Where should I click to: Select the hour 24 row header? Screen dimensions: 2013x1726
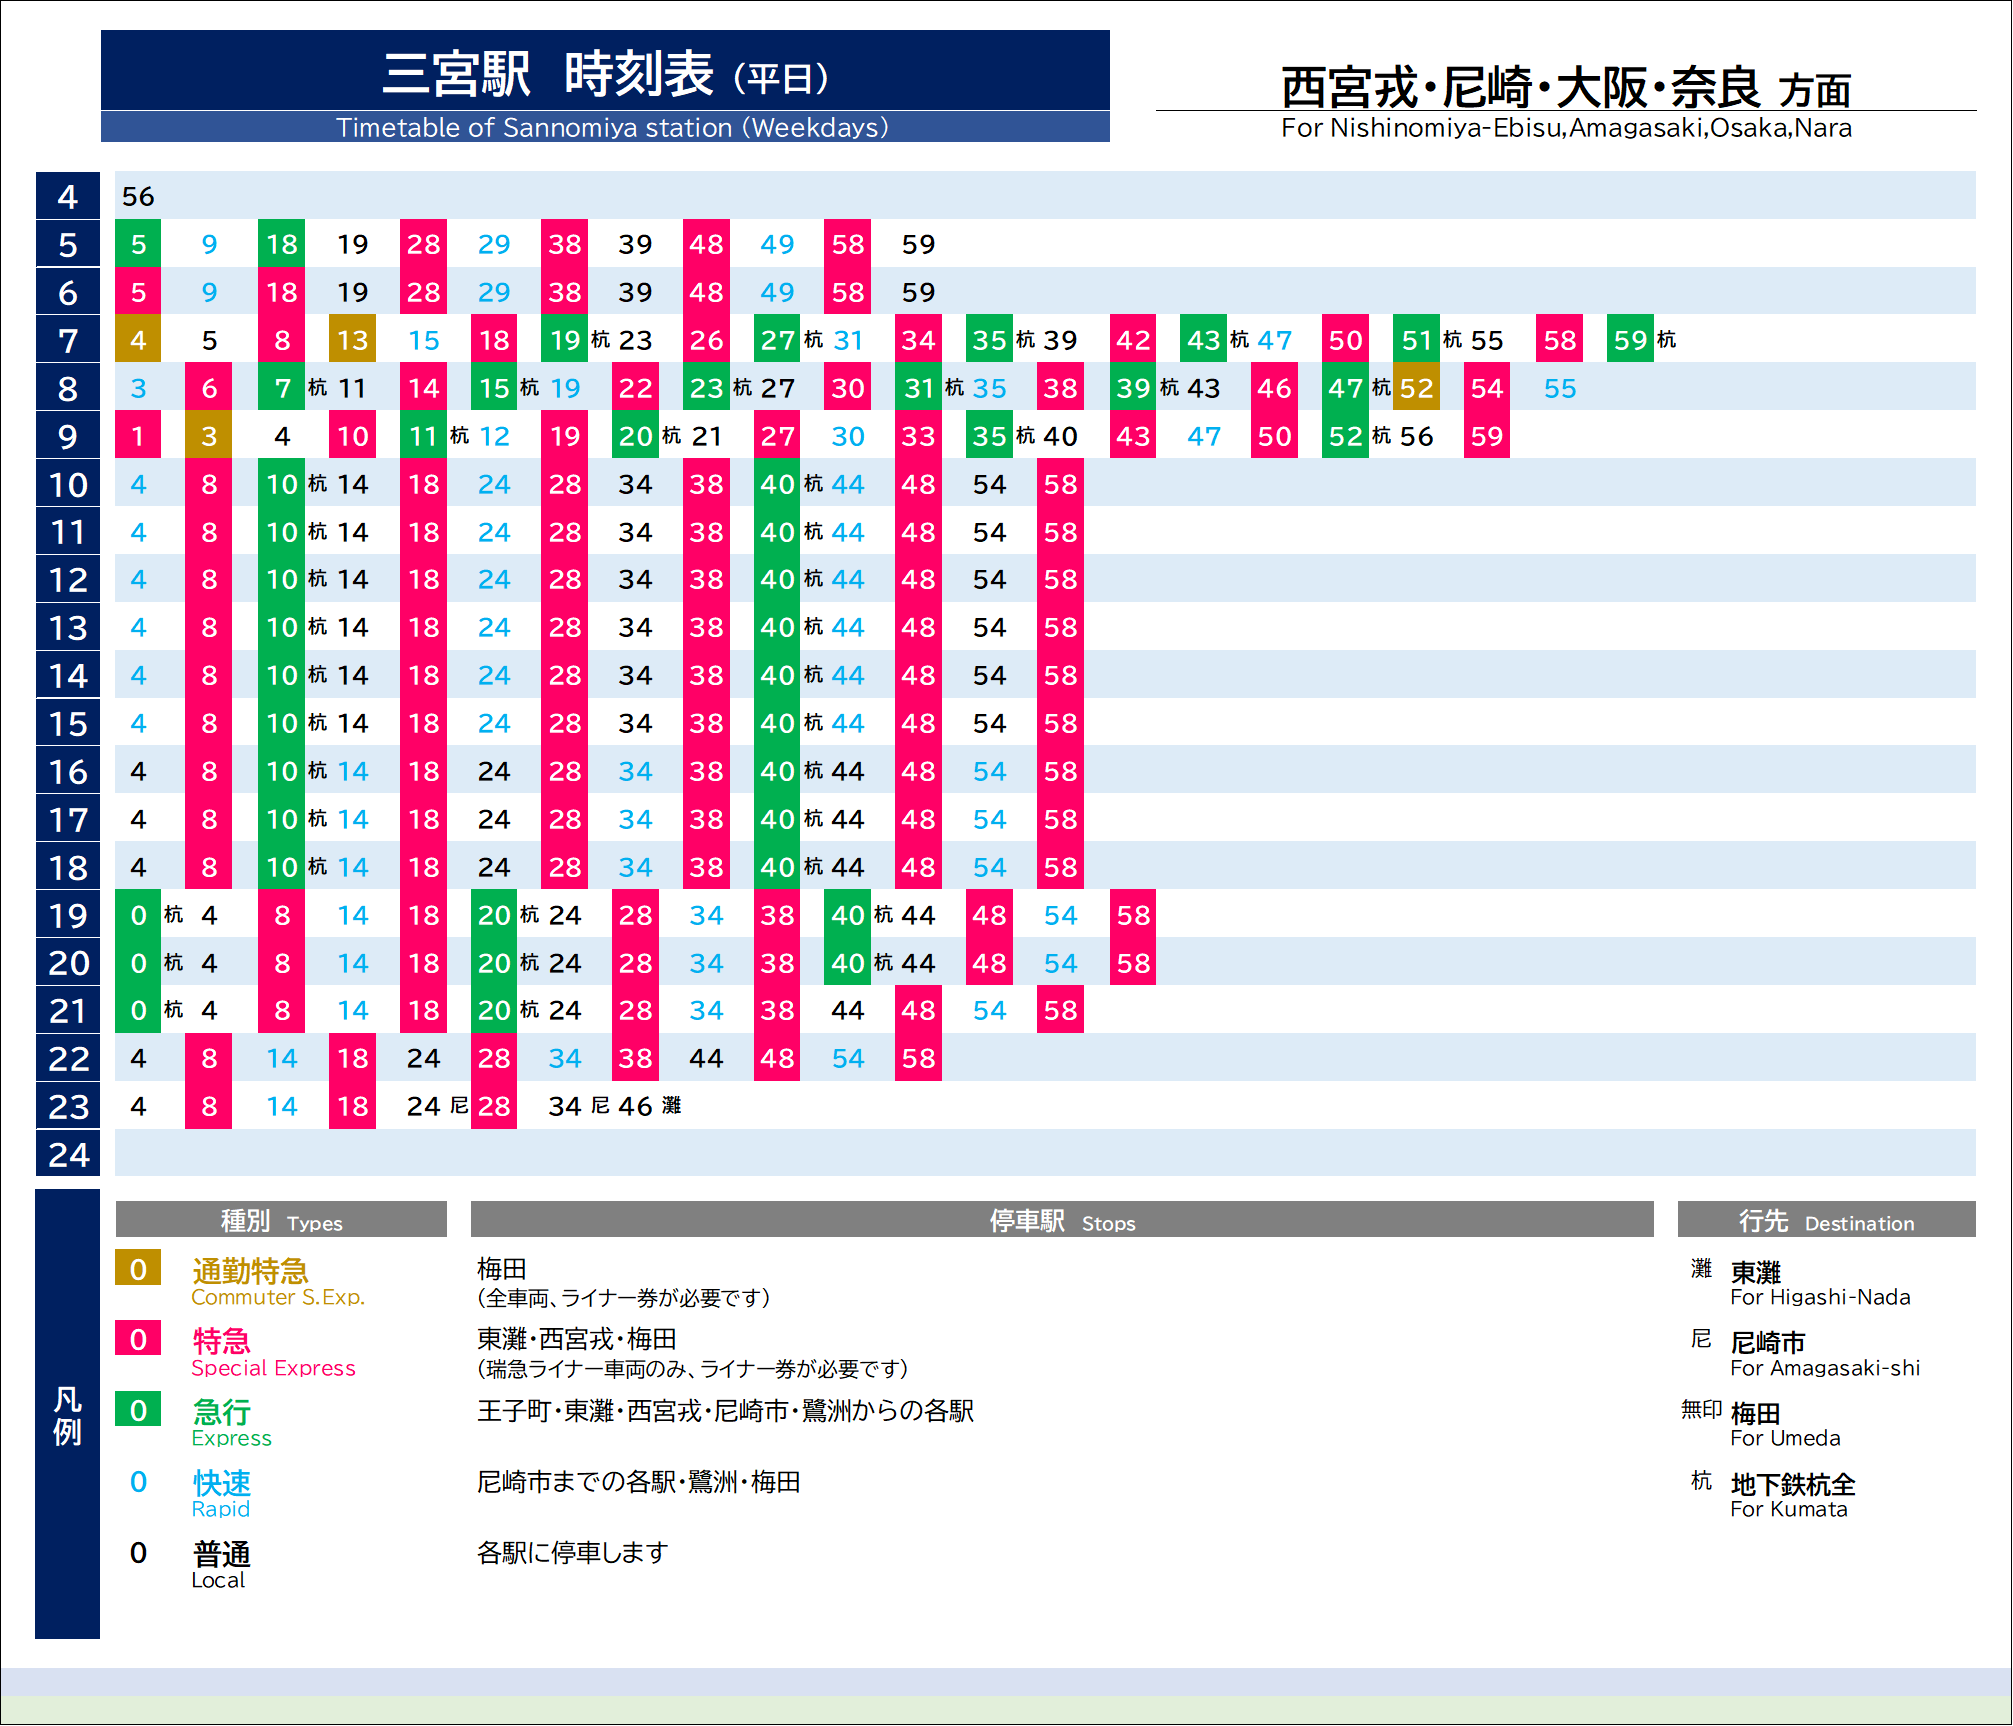[x=68, y=1154]
